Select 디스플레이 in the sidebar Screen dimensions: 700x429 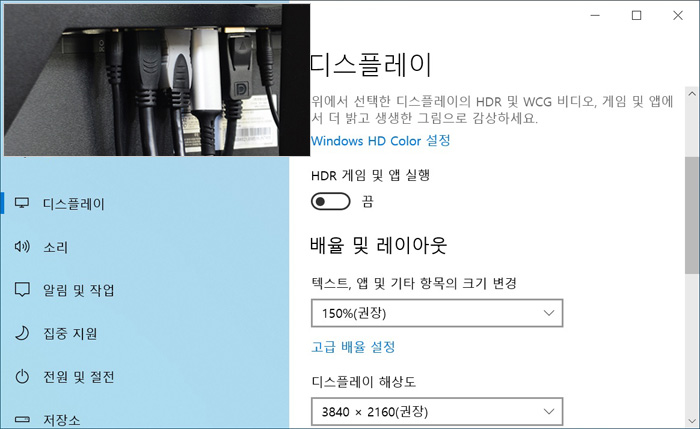74,204
